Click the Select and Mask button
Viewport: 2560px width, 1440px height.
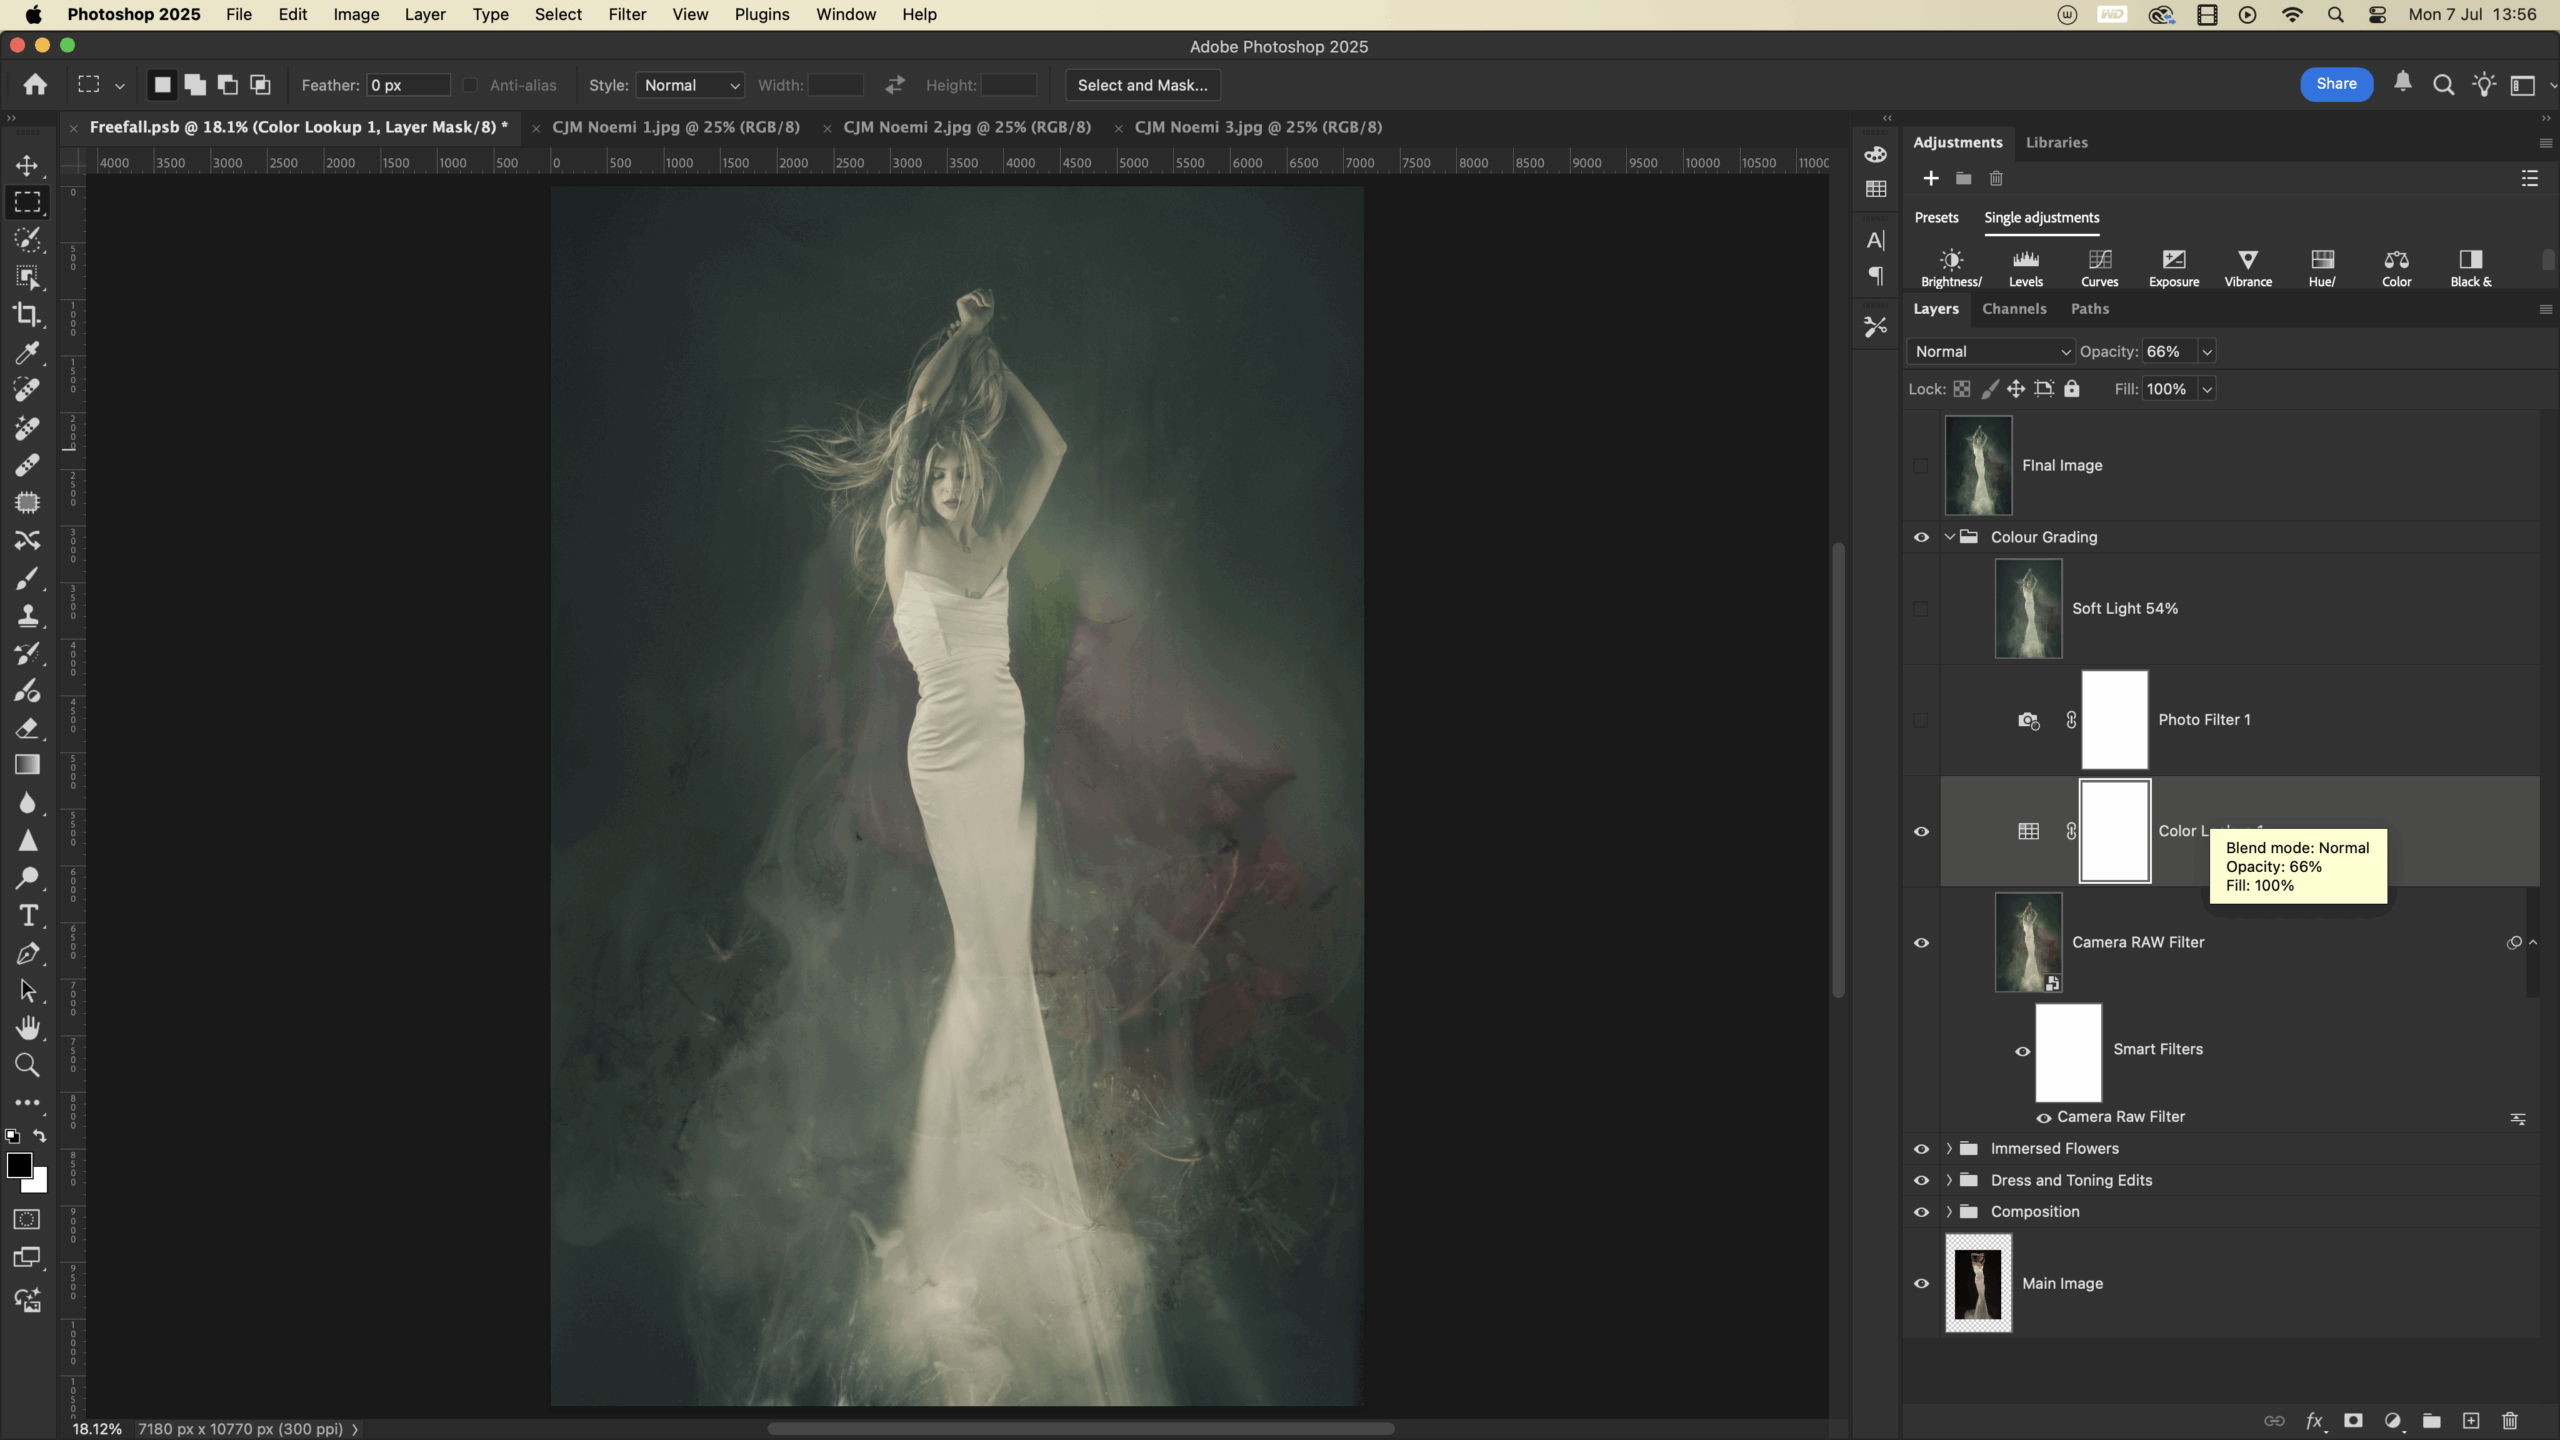1142,86
